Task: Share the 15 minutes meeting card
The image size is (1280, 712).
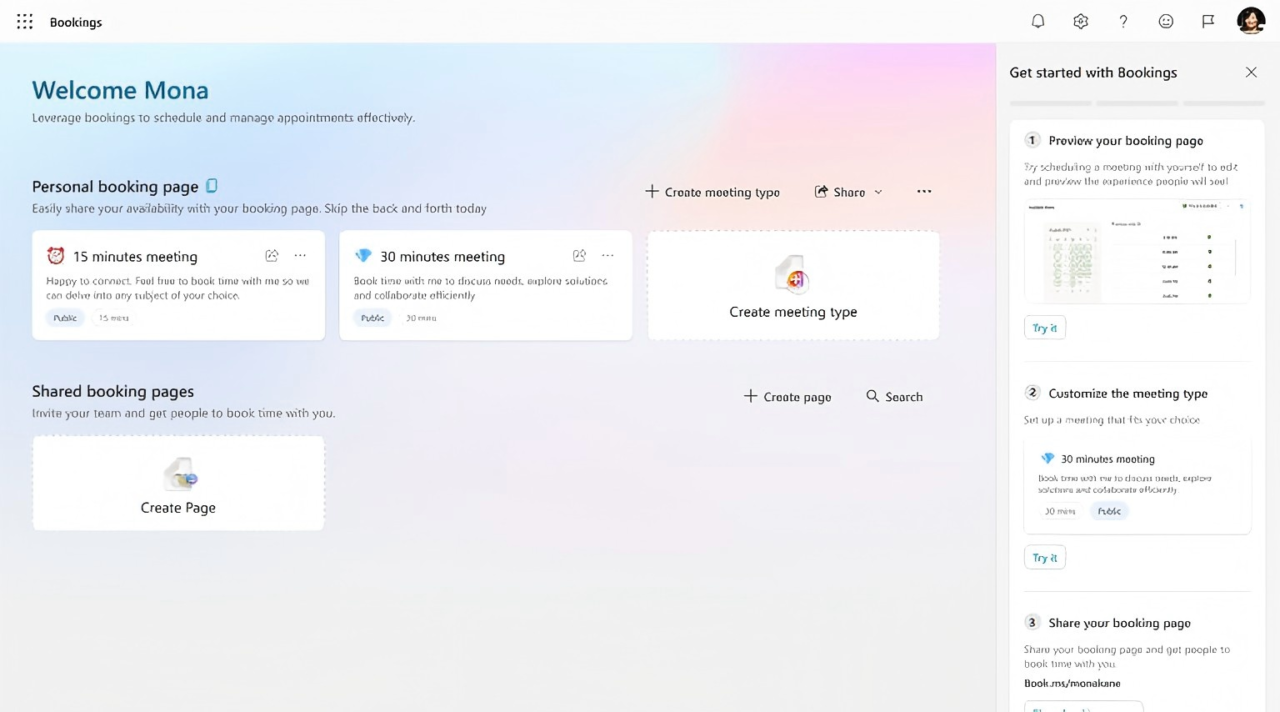Action: tap(272, 256)
